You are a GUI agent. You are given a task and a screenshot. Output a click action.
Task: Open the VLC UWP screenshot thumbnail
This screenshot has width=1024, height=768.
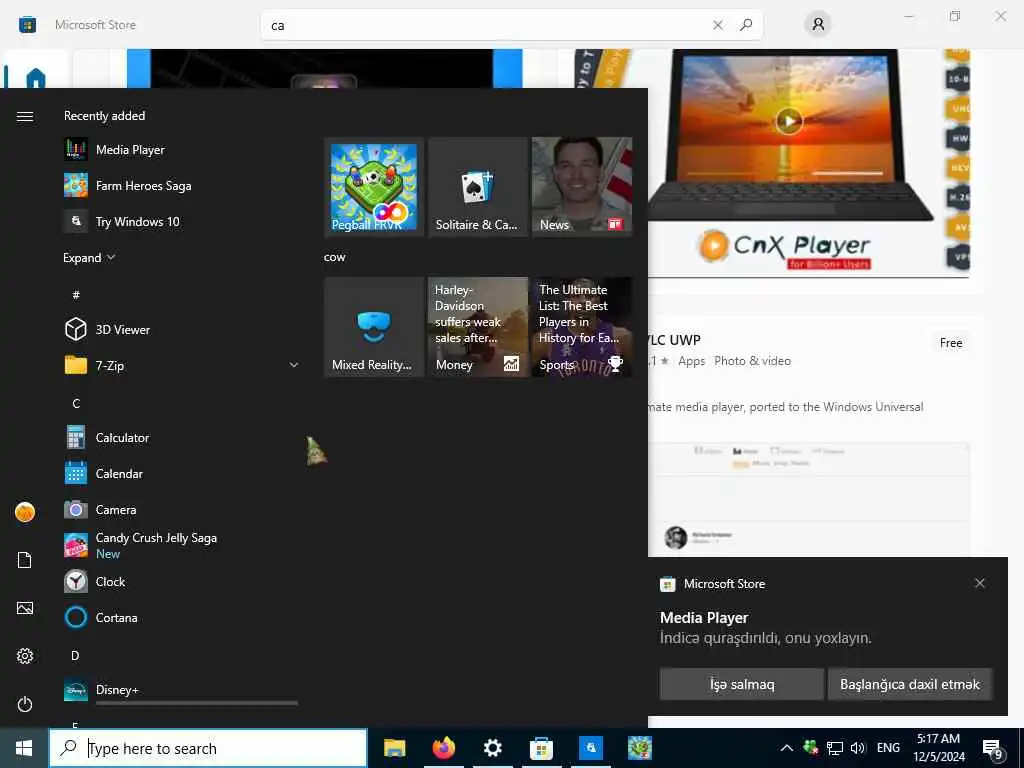point(809,500)
